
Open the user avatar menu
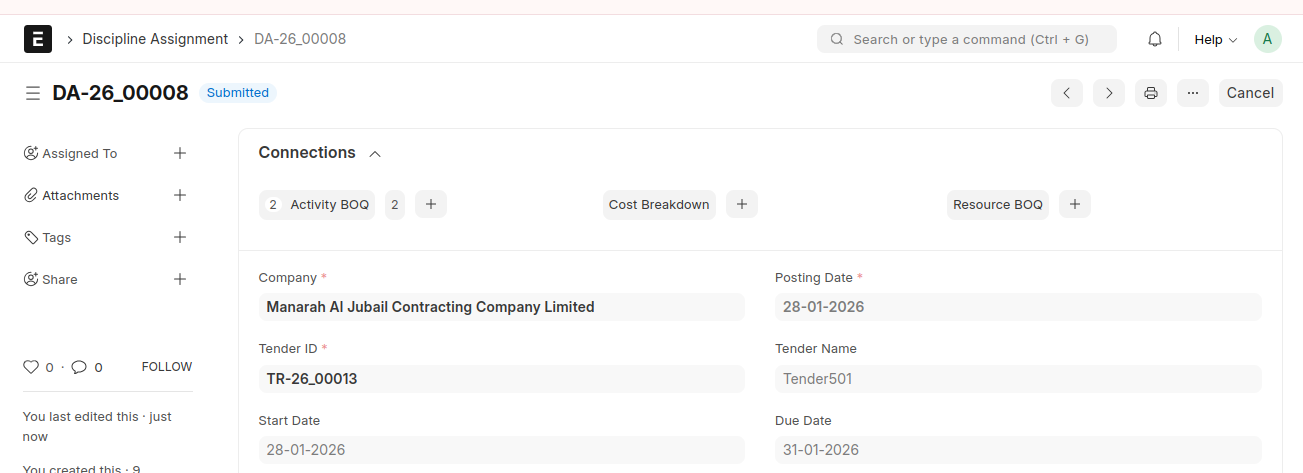tap(1267, 39)
